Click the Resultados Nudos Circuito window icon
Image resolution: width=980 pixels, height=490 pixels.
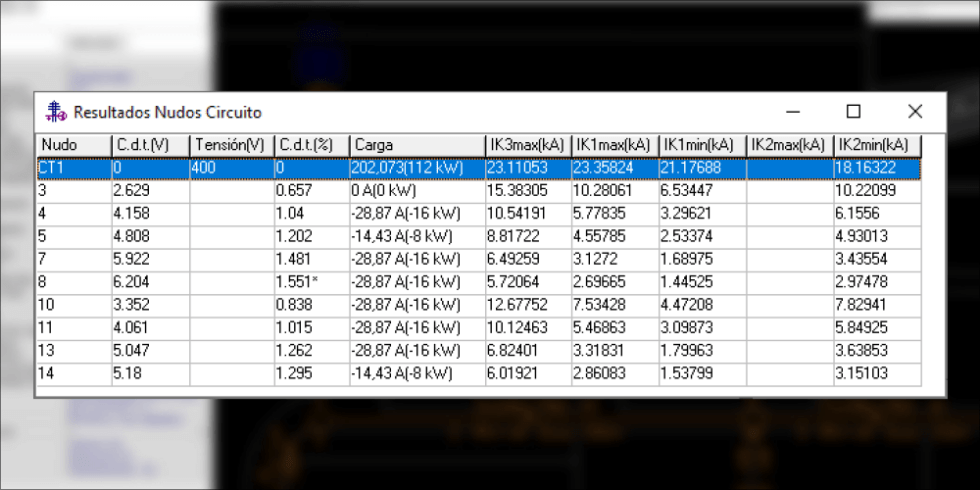[56, 112]
